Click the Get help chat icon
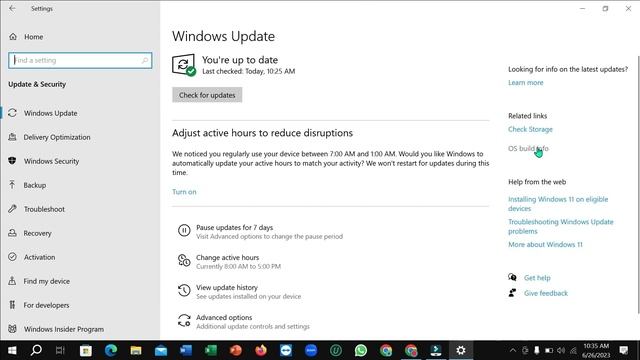The width and height of the screenshot is (640, 360). 512,278
